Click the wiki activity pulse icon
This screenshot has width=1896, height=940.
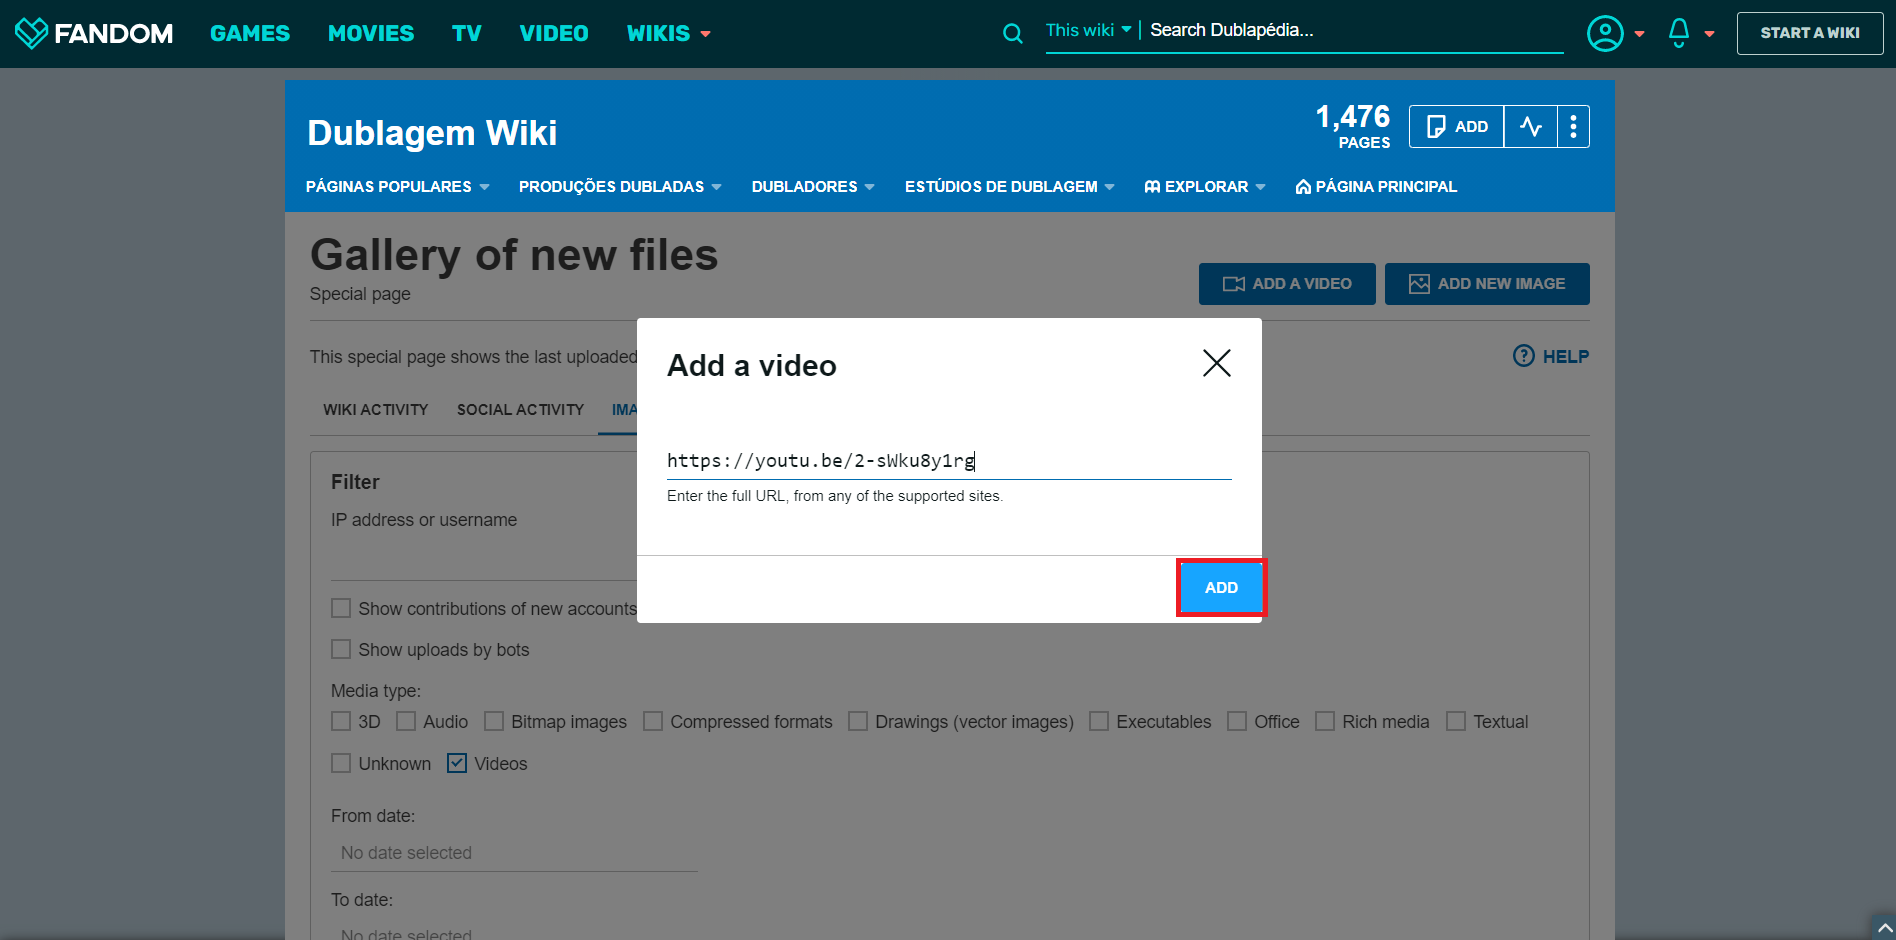tap(1530, 127)
